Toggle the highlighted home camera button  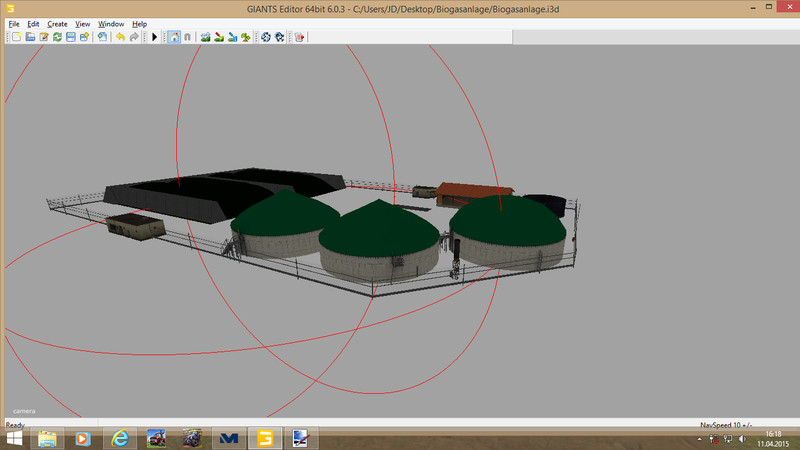point(174,37)
